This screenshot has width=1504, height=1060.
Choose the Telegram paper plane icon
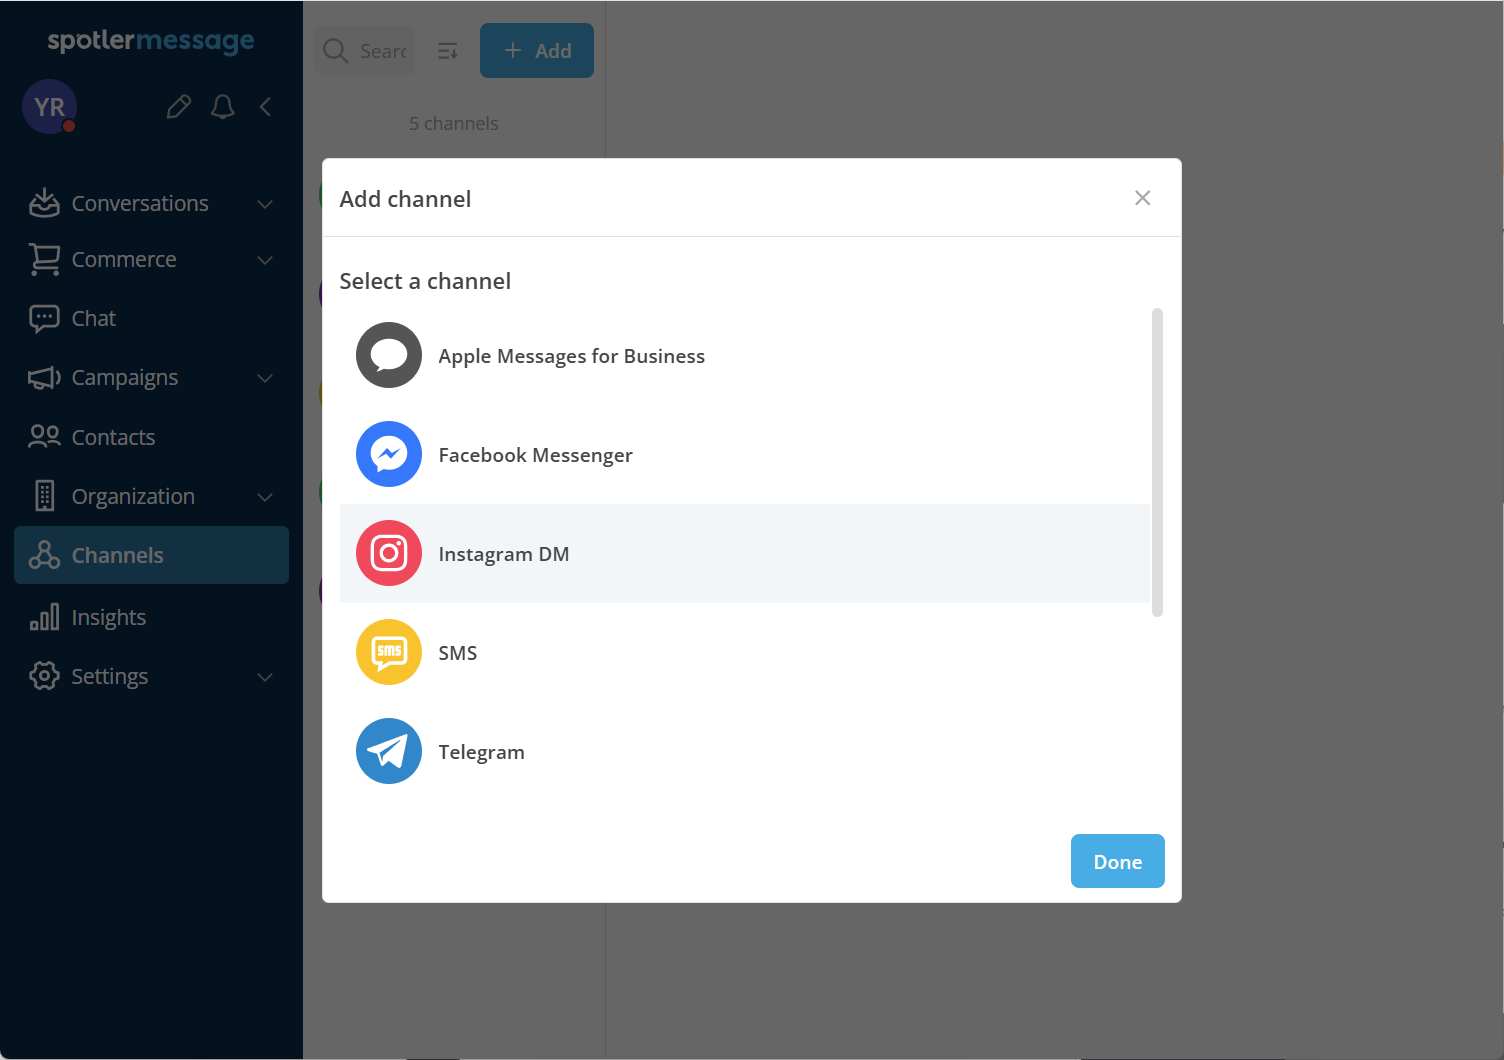[x=389, y=751]
